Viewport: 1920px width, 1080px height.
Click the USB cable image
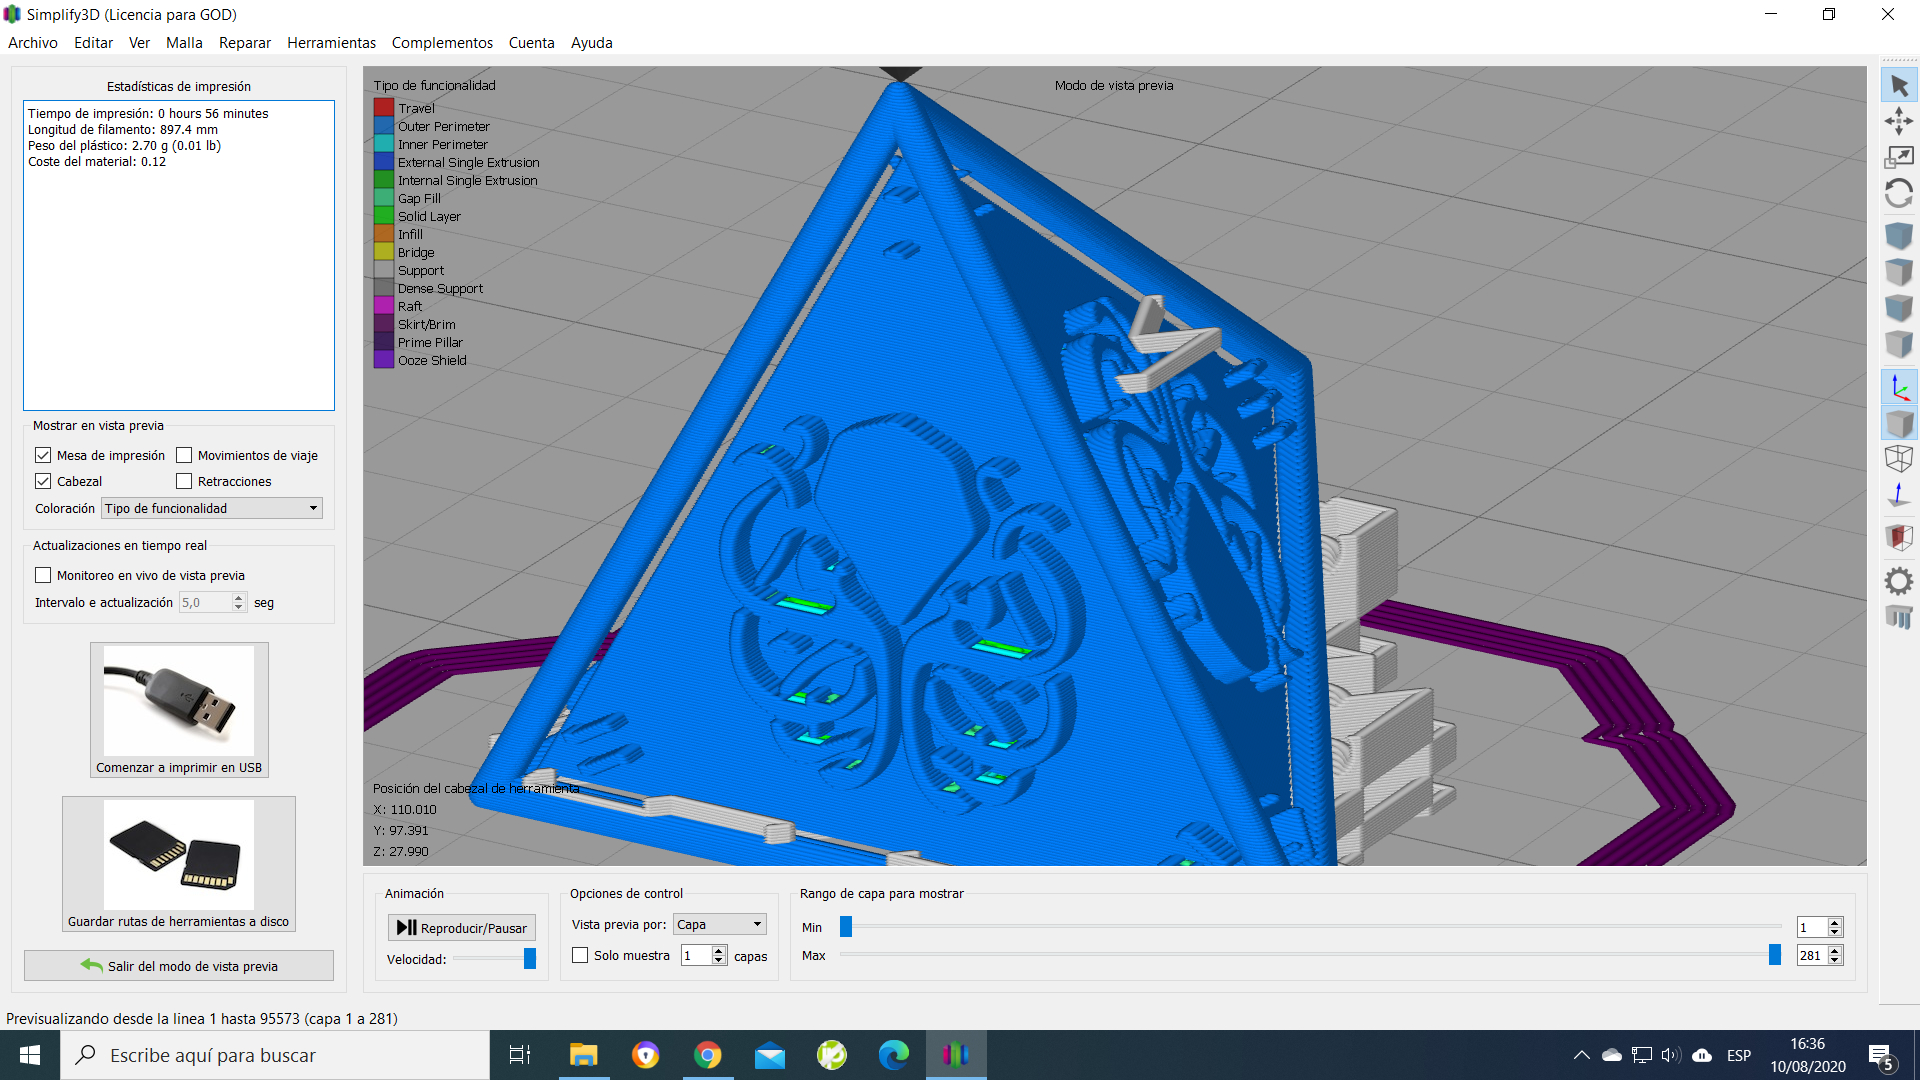tap(179, 700)
